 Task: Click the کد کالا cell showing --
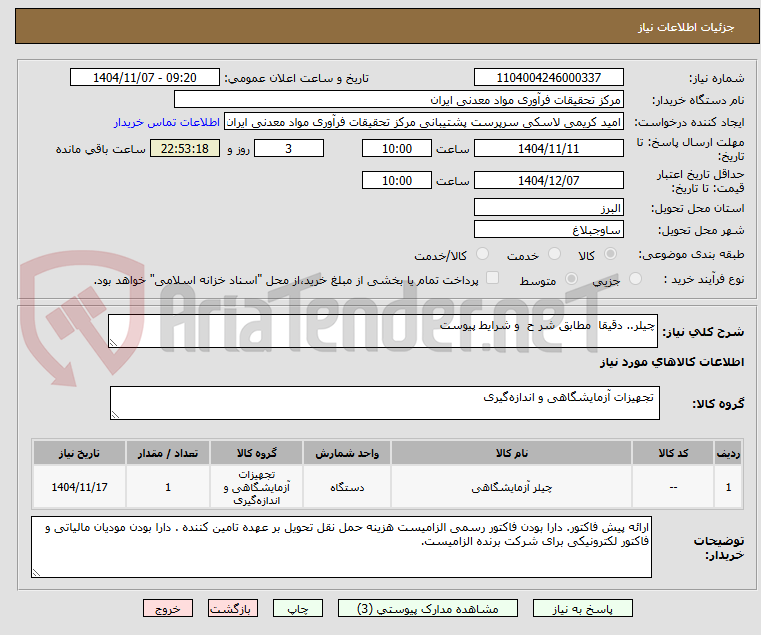point(673,487)
